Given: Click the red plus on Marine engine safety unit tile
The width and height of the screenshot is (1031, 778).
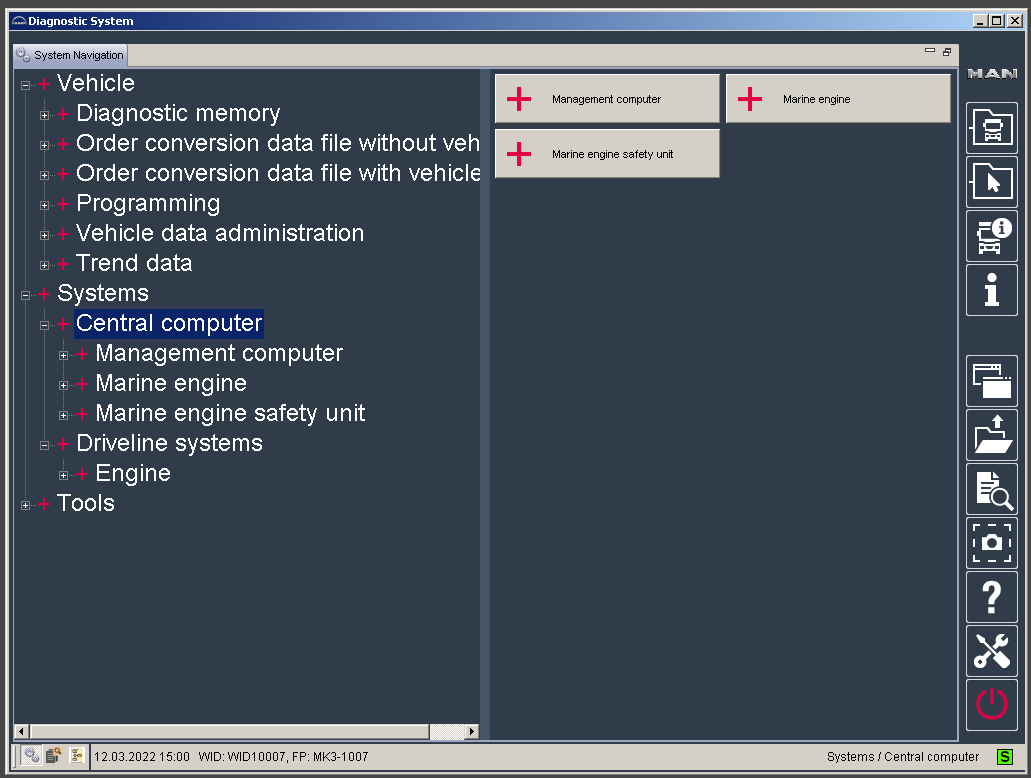Looking at the screenshot, I should coord(519,154).
